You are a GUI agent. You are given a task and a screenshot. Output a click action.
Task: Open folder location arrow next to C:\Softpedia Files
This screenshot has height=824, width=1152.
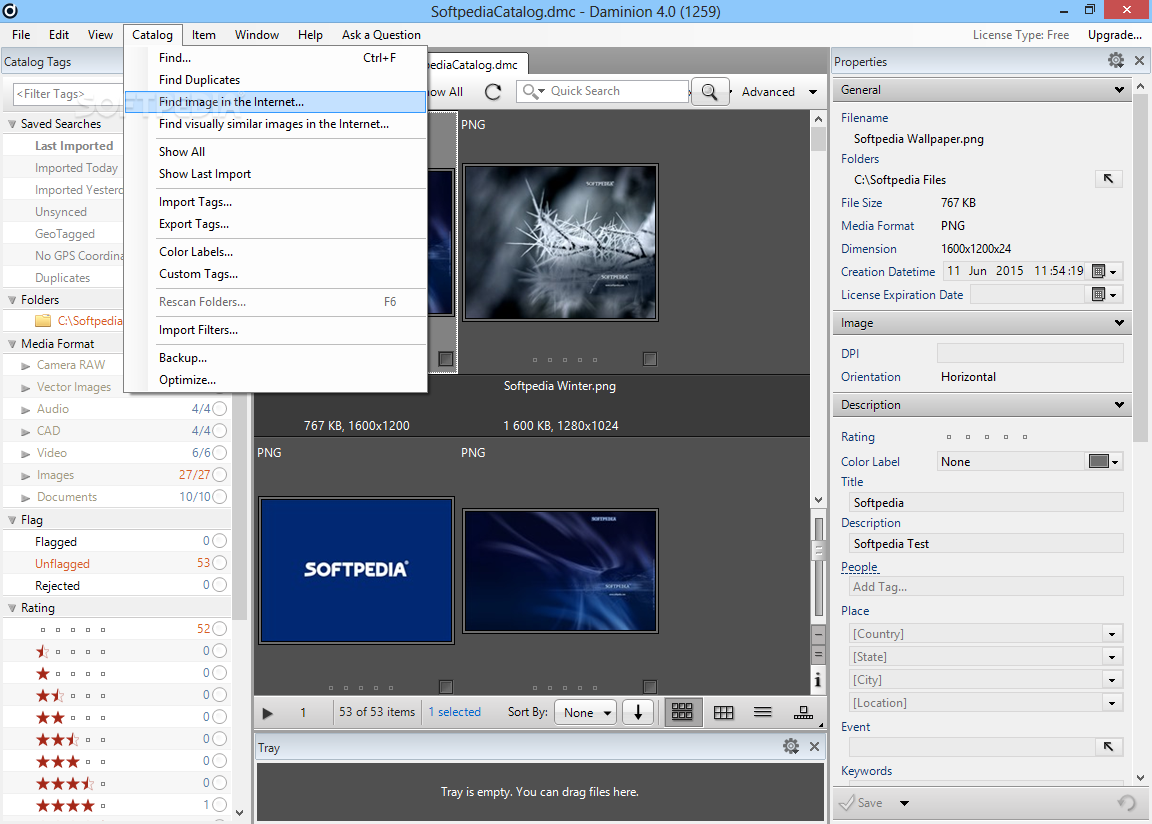tap(1108, 179)
